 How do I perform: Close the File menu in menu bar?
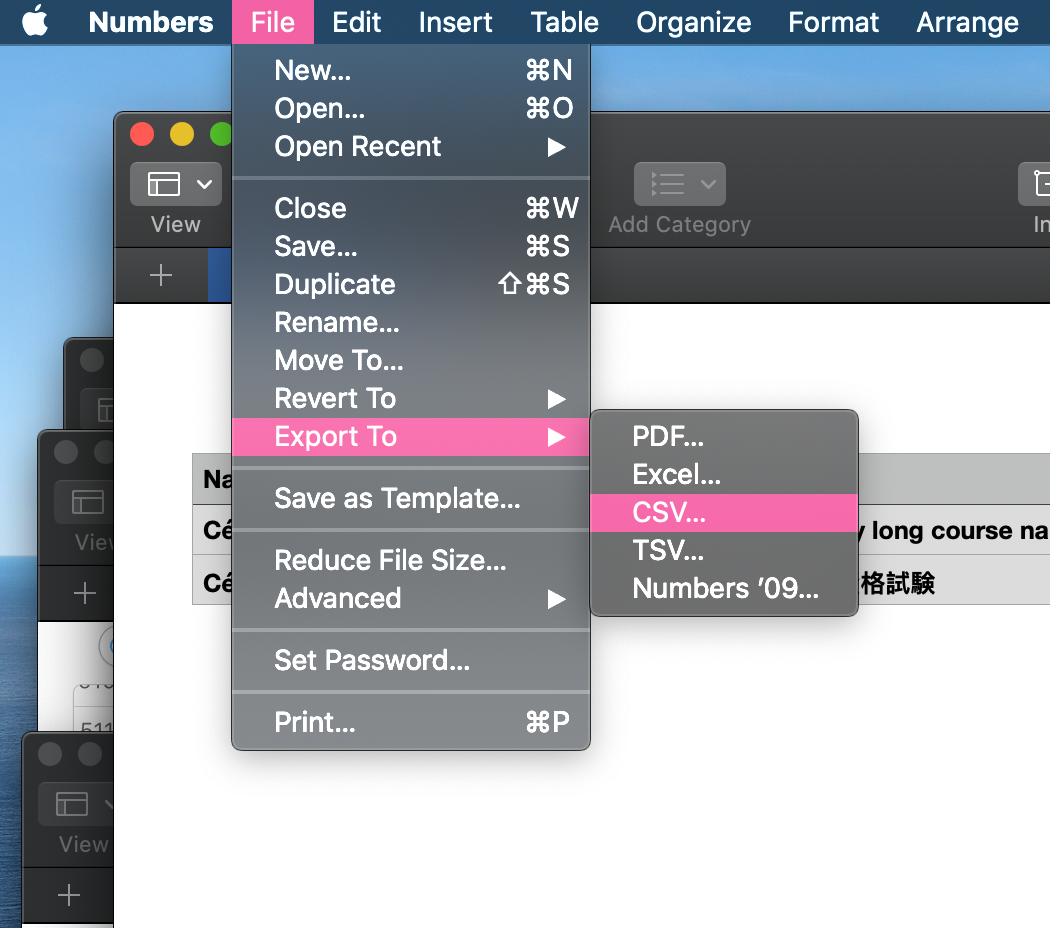point(273,22)
